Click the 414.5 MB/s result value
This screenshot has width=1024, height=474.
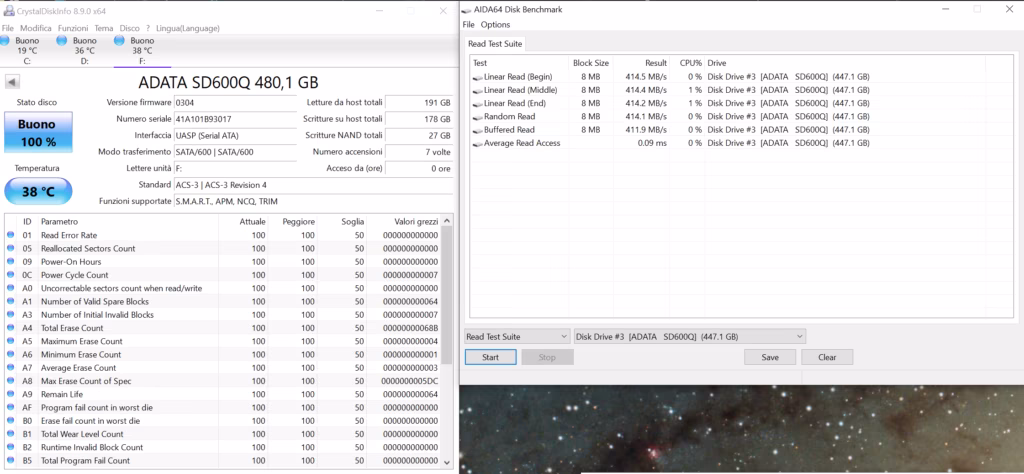coord(646,77)
